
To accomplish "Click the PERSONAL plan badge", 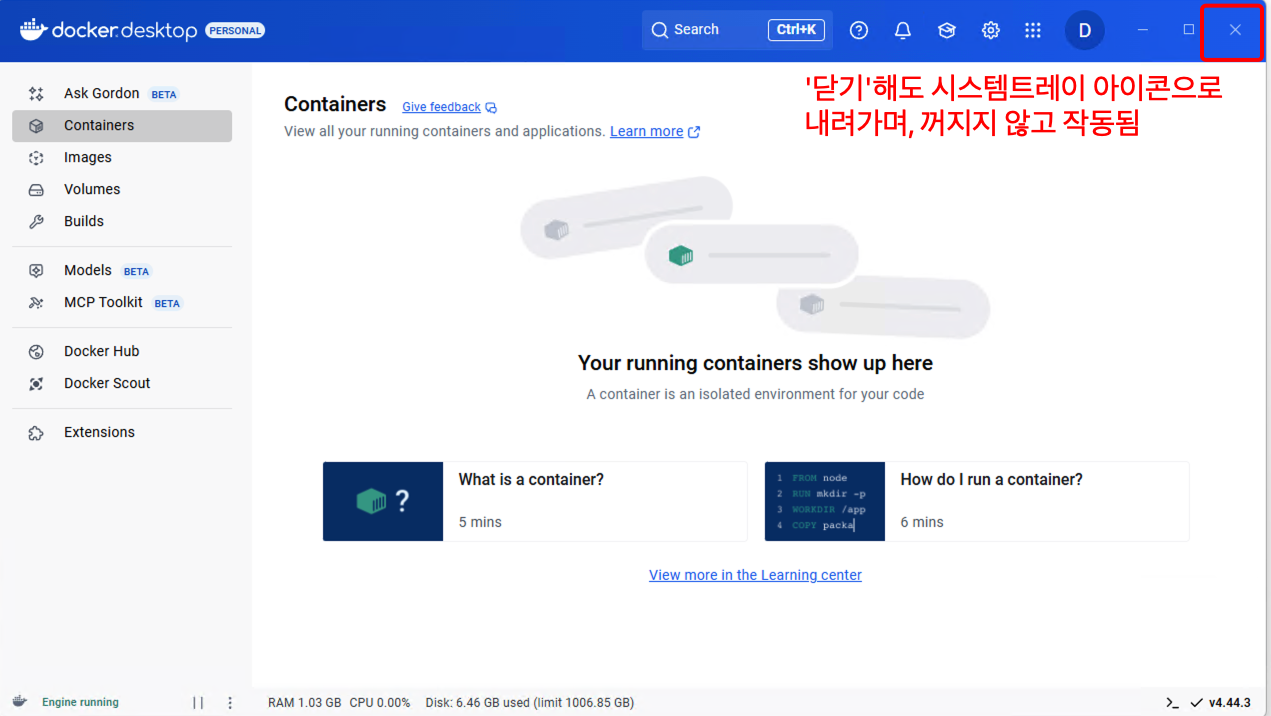I will (x=235, y=31).
